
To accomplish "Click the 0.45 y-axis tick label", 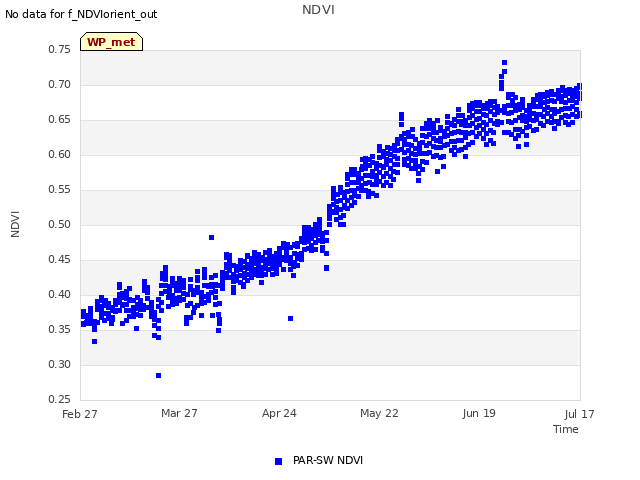I will 60,260.
